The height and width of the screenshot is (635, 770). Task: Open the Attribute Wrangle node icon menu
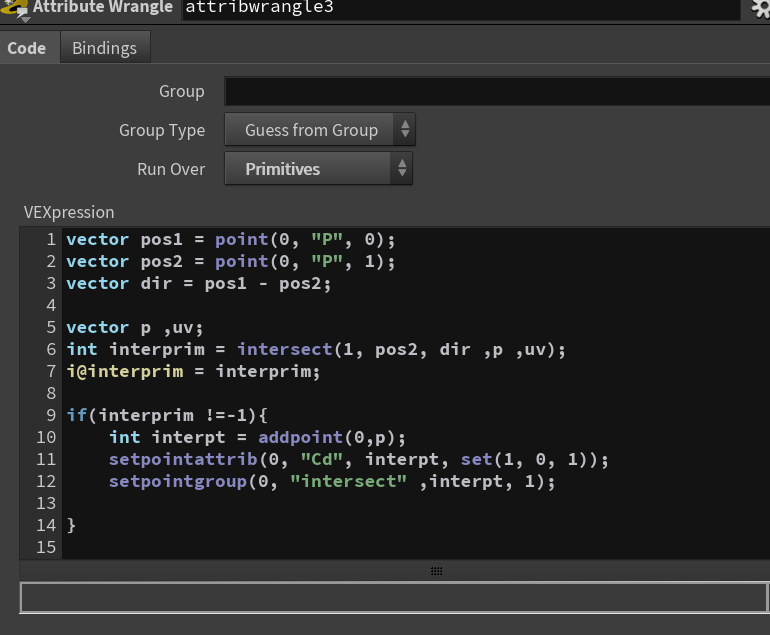coord(15,9)
